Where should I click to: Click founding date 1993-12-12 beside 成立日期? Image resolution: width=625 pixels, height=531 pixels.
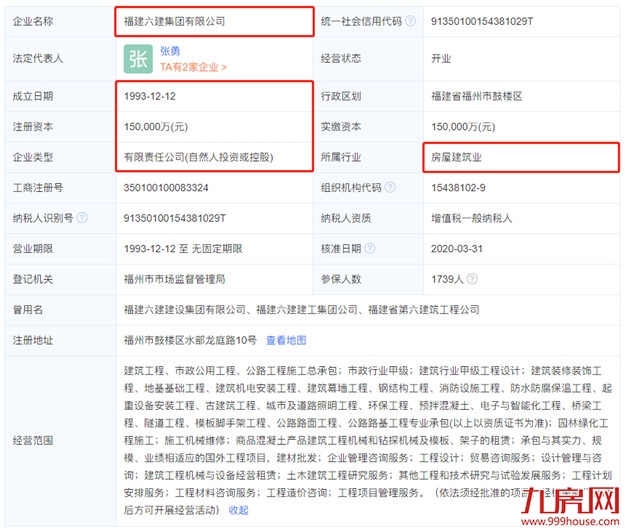pyautogui.click(x=150, y=96)
